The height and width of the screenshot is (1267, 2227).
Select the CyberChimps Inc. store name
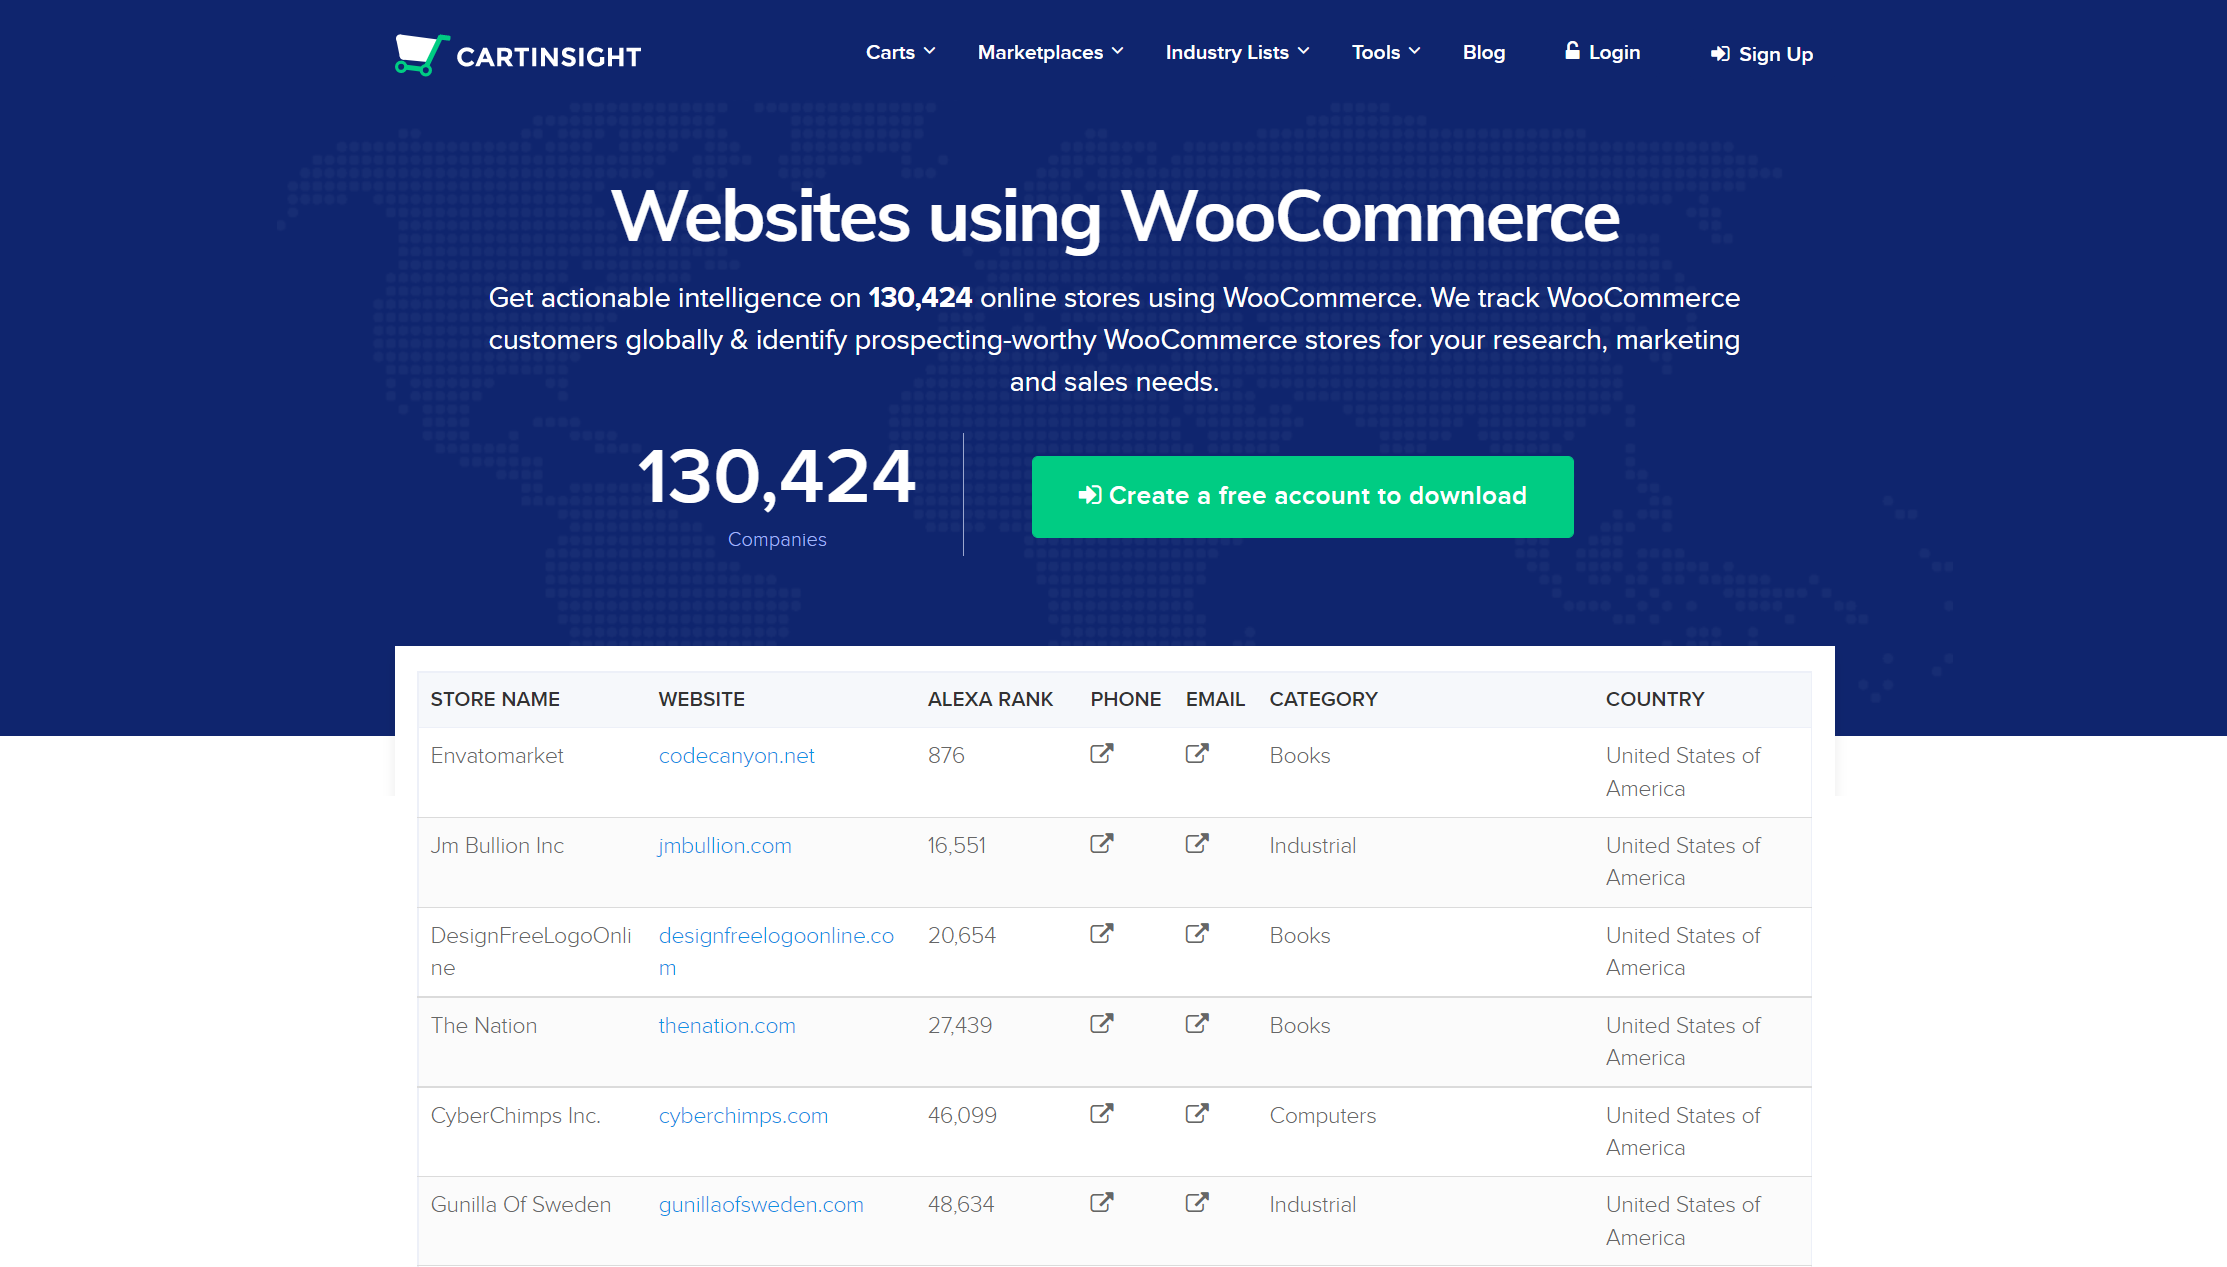coord(515,1116)
